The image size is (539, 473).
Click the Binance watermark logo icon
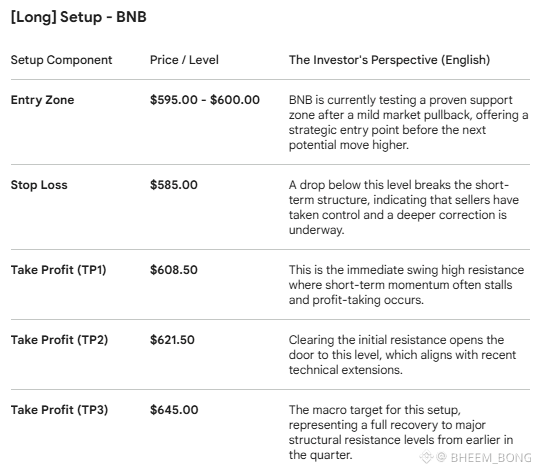[x=426, y=457]
